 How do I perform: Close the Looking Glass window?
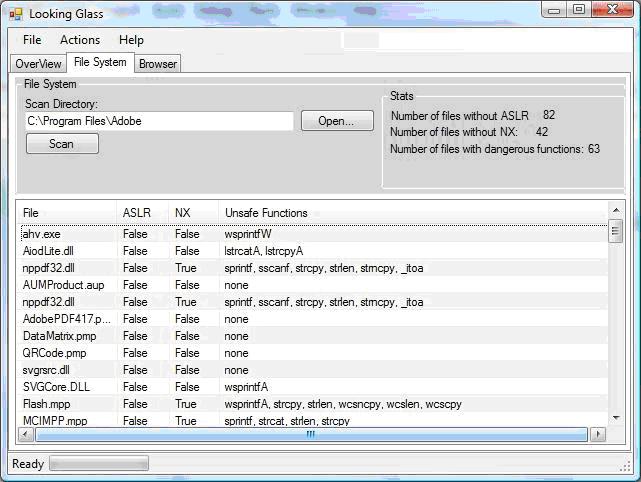click(612, 9)
